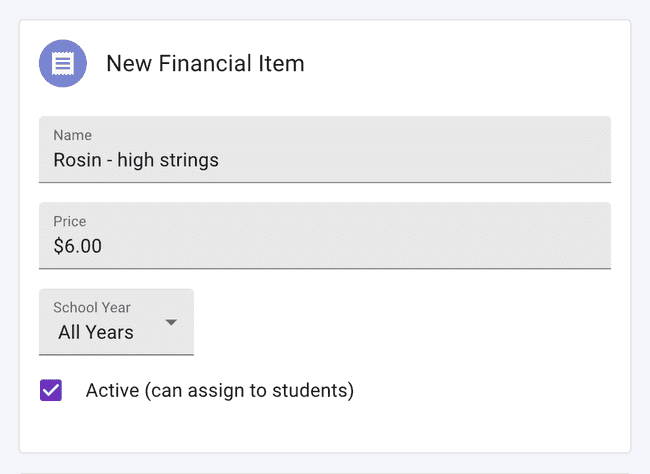The image size is (650, 474).
Task: Select the 'All Years' value in the dropdown
Action: (x=96, y=333)
